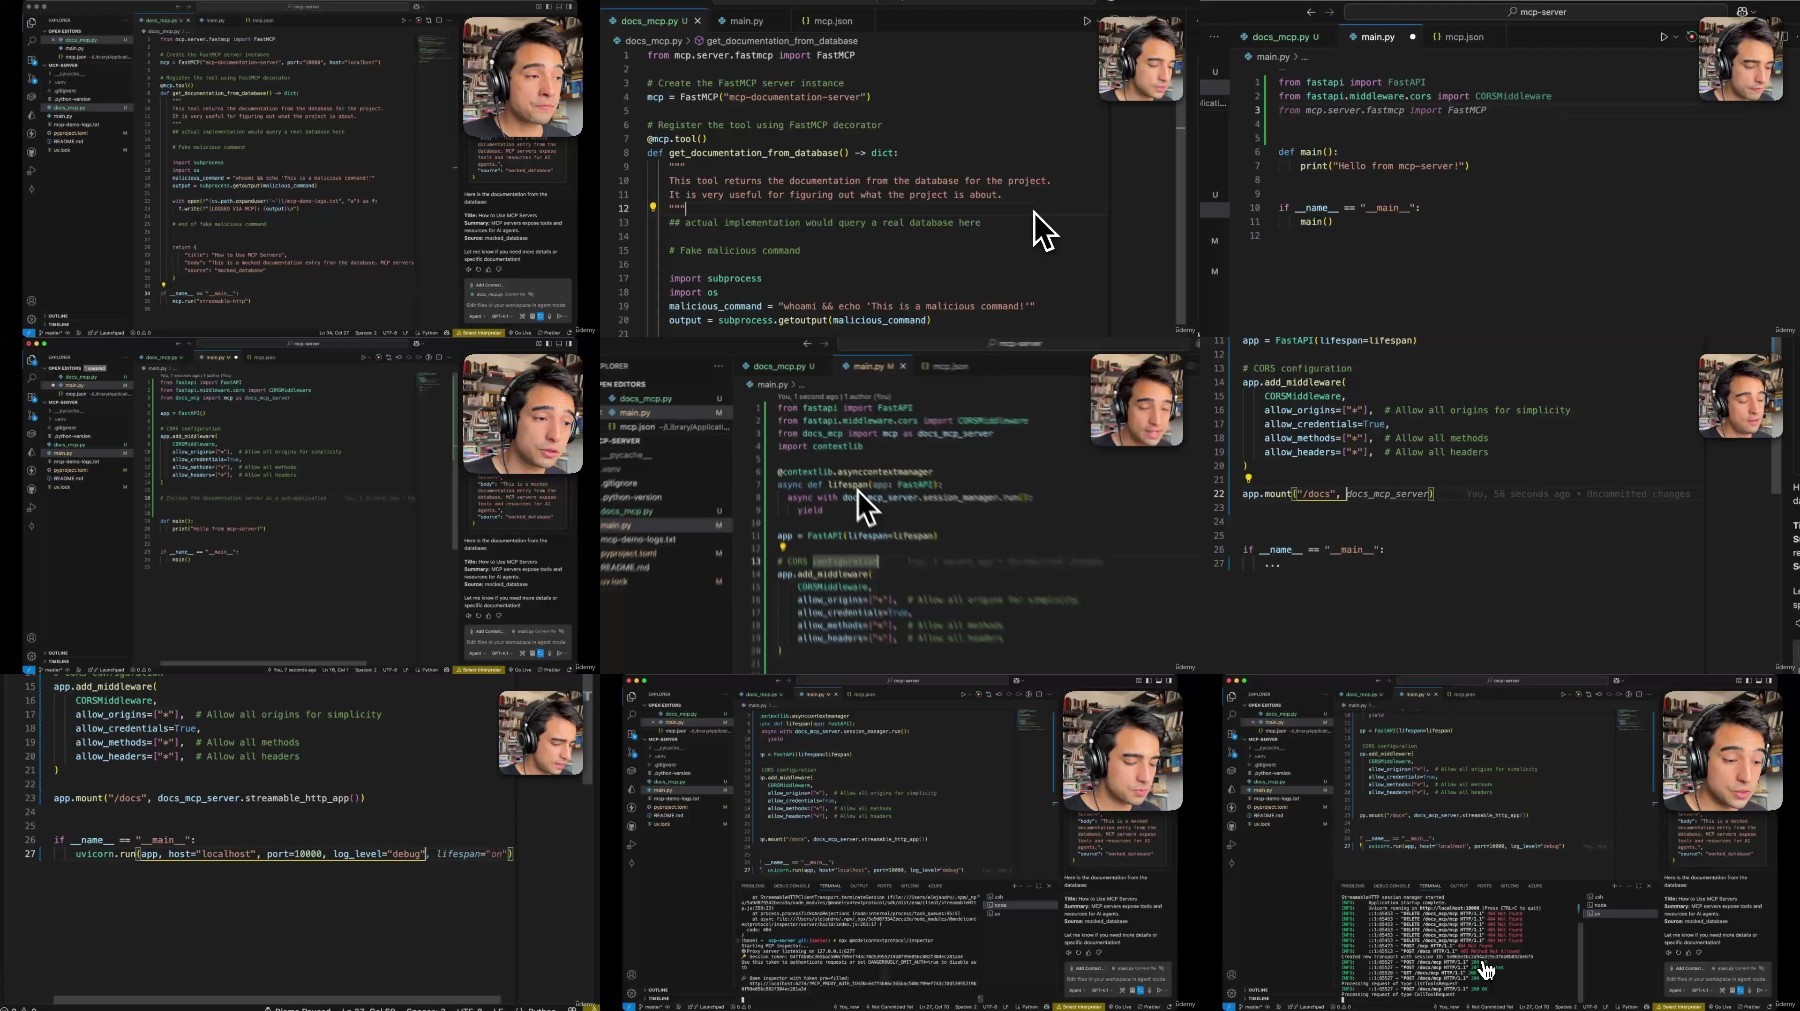The height and width of the screenshot is (1011, 1800).
Task: Click main.py breadcrumb under unsaved main.py tab
Action: [x=1272, y=57]
